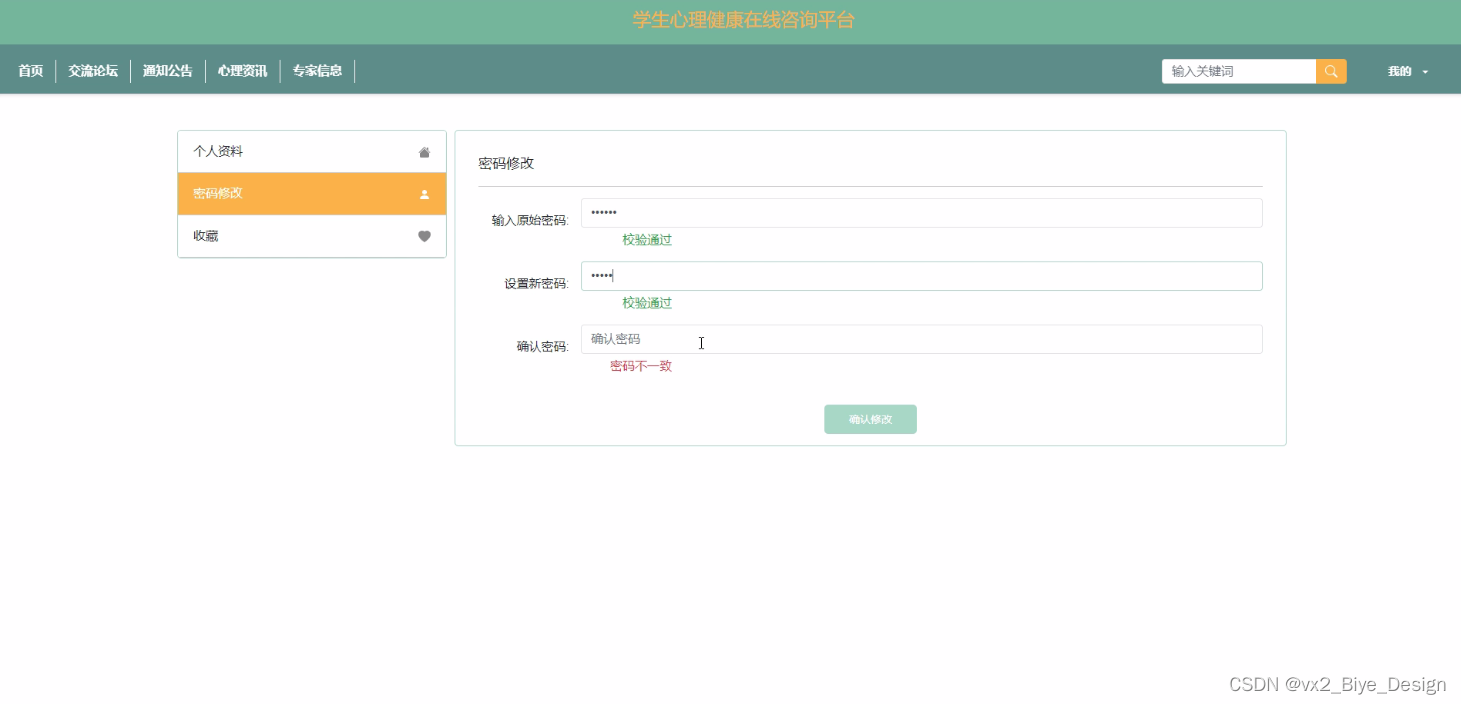
Task: Click the 输入原始密码: field label
Action: tap(530, 221)
